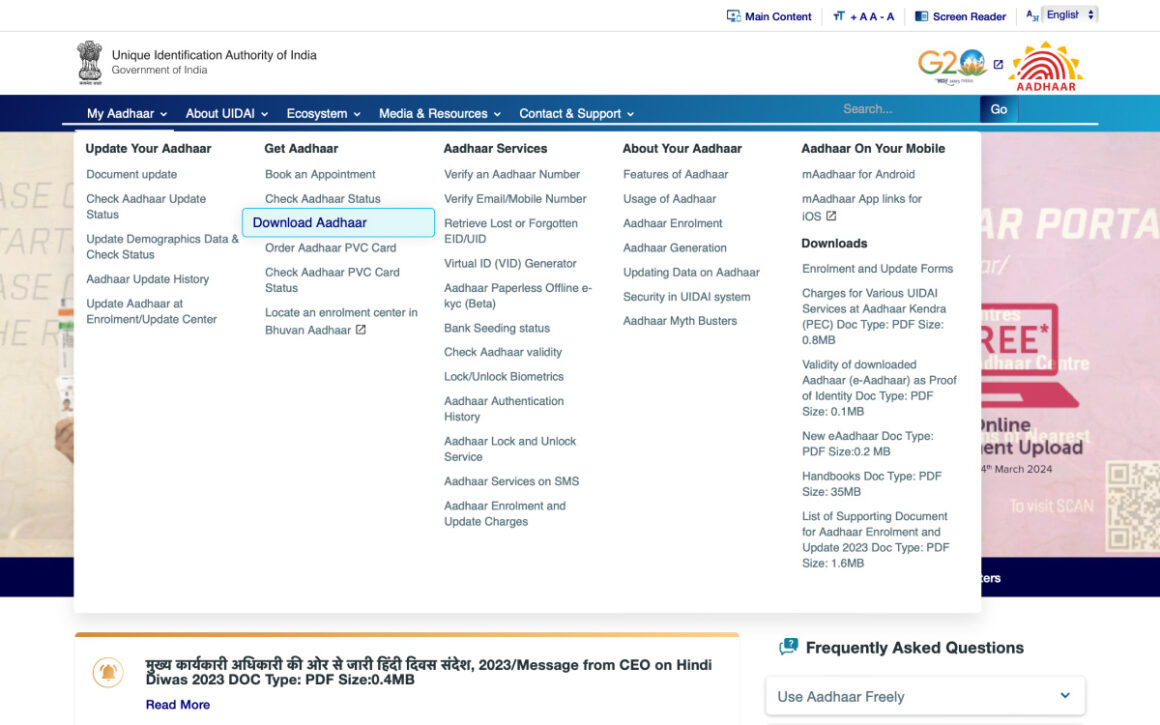The image size is (1160, 725).
Task: Open the Read More link
Action: tap(178, 705)
